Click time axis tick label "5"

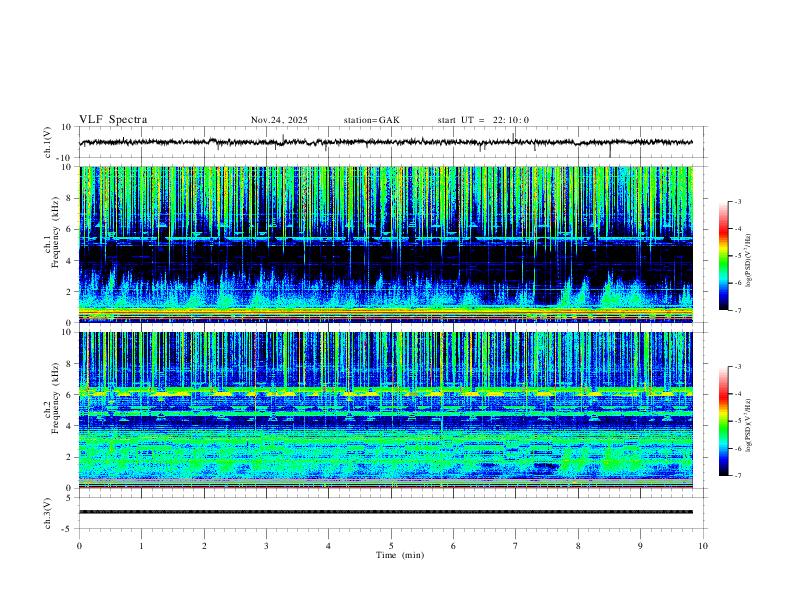pyautogui.click(x=391, y=546)
